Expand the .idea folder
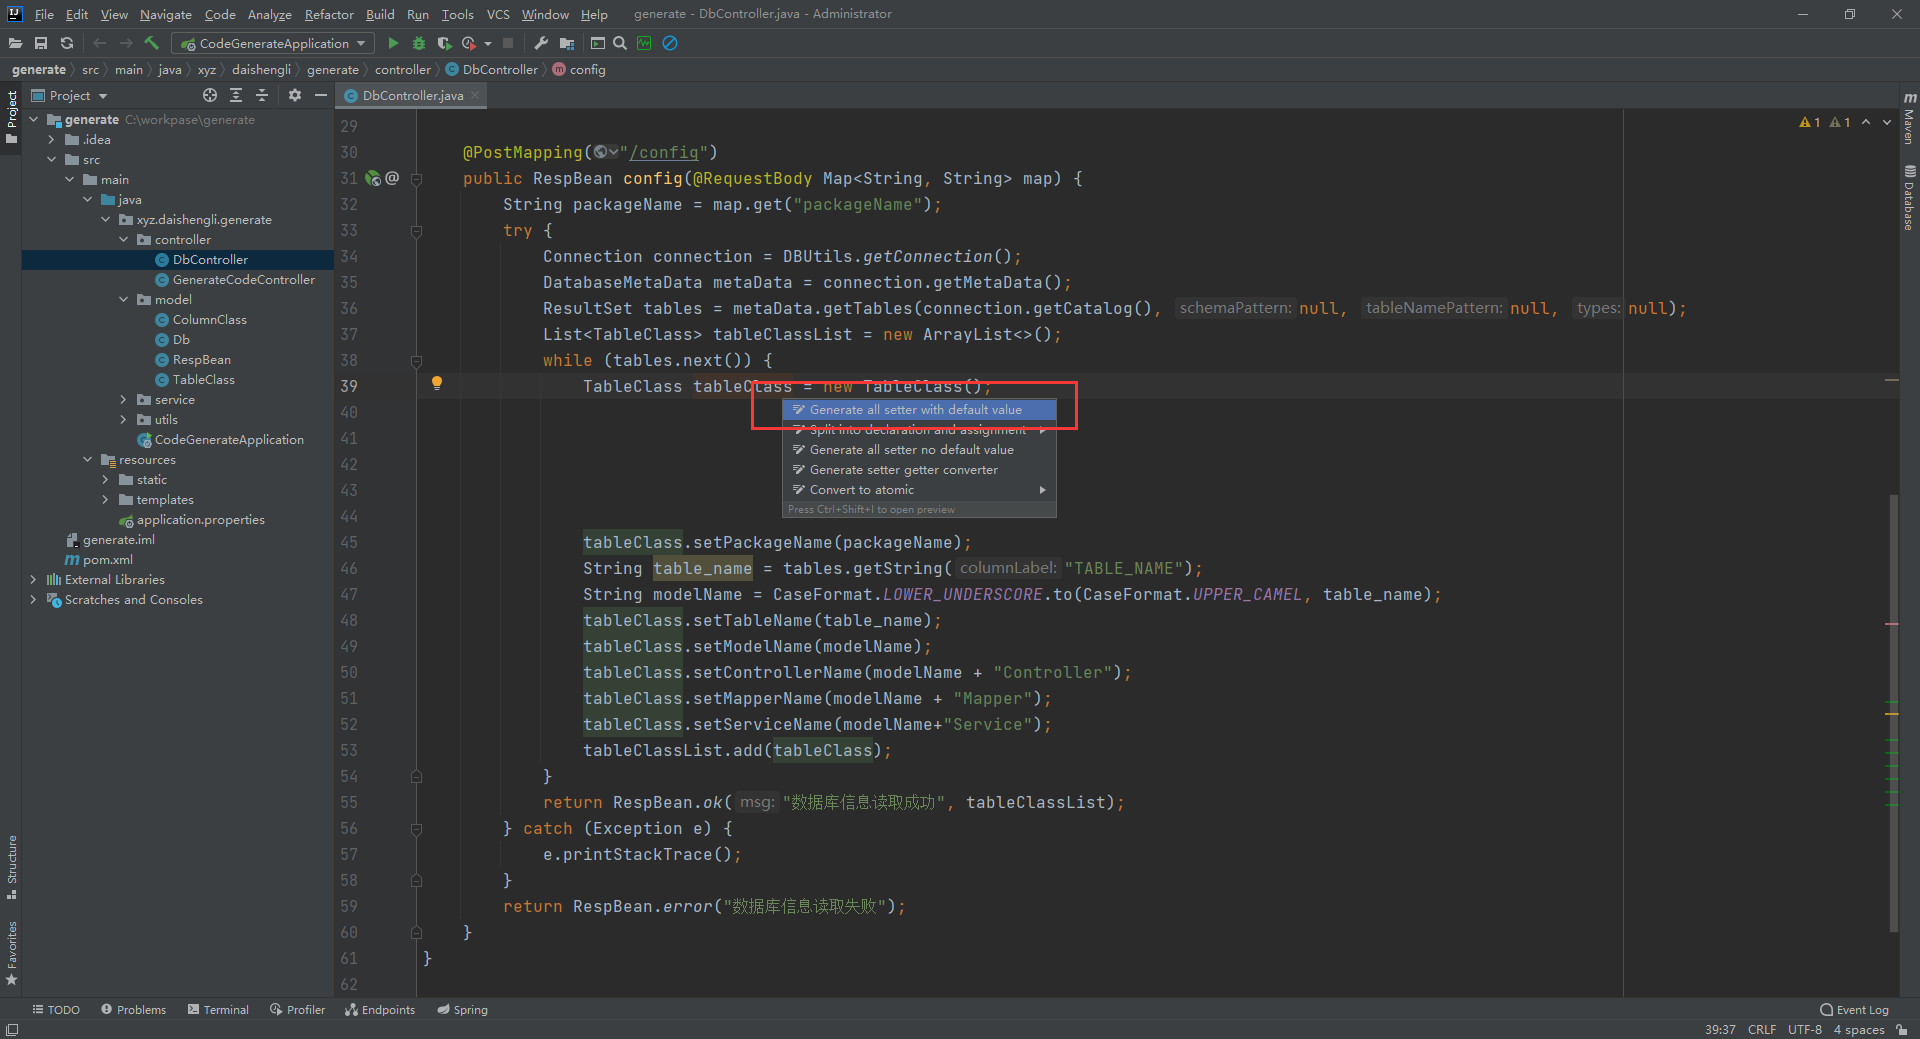Screen dimensions: 1920x1039 pos(51,139)
